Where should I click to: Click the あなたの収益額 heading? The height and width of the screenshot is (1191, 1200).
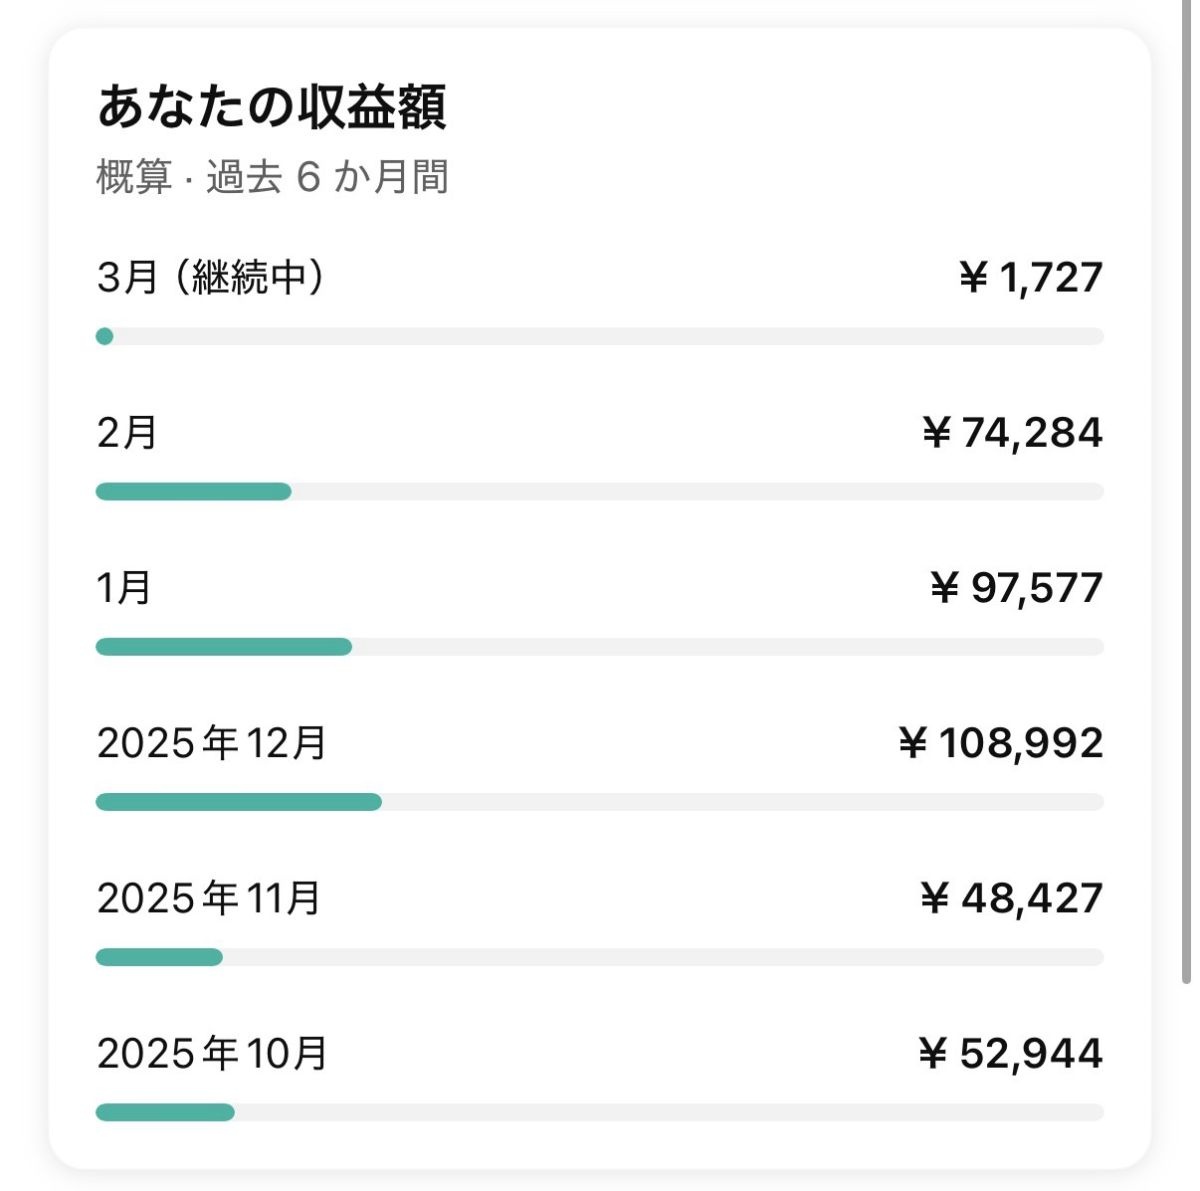[x=271, y=107]
